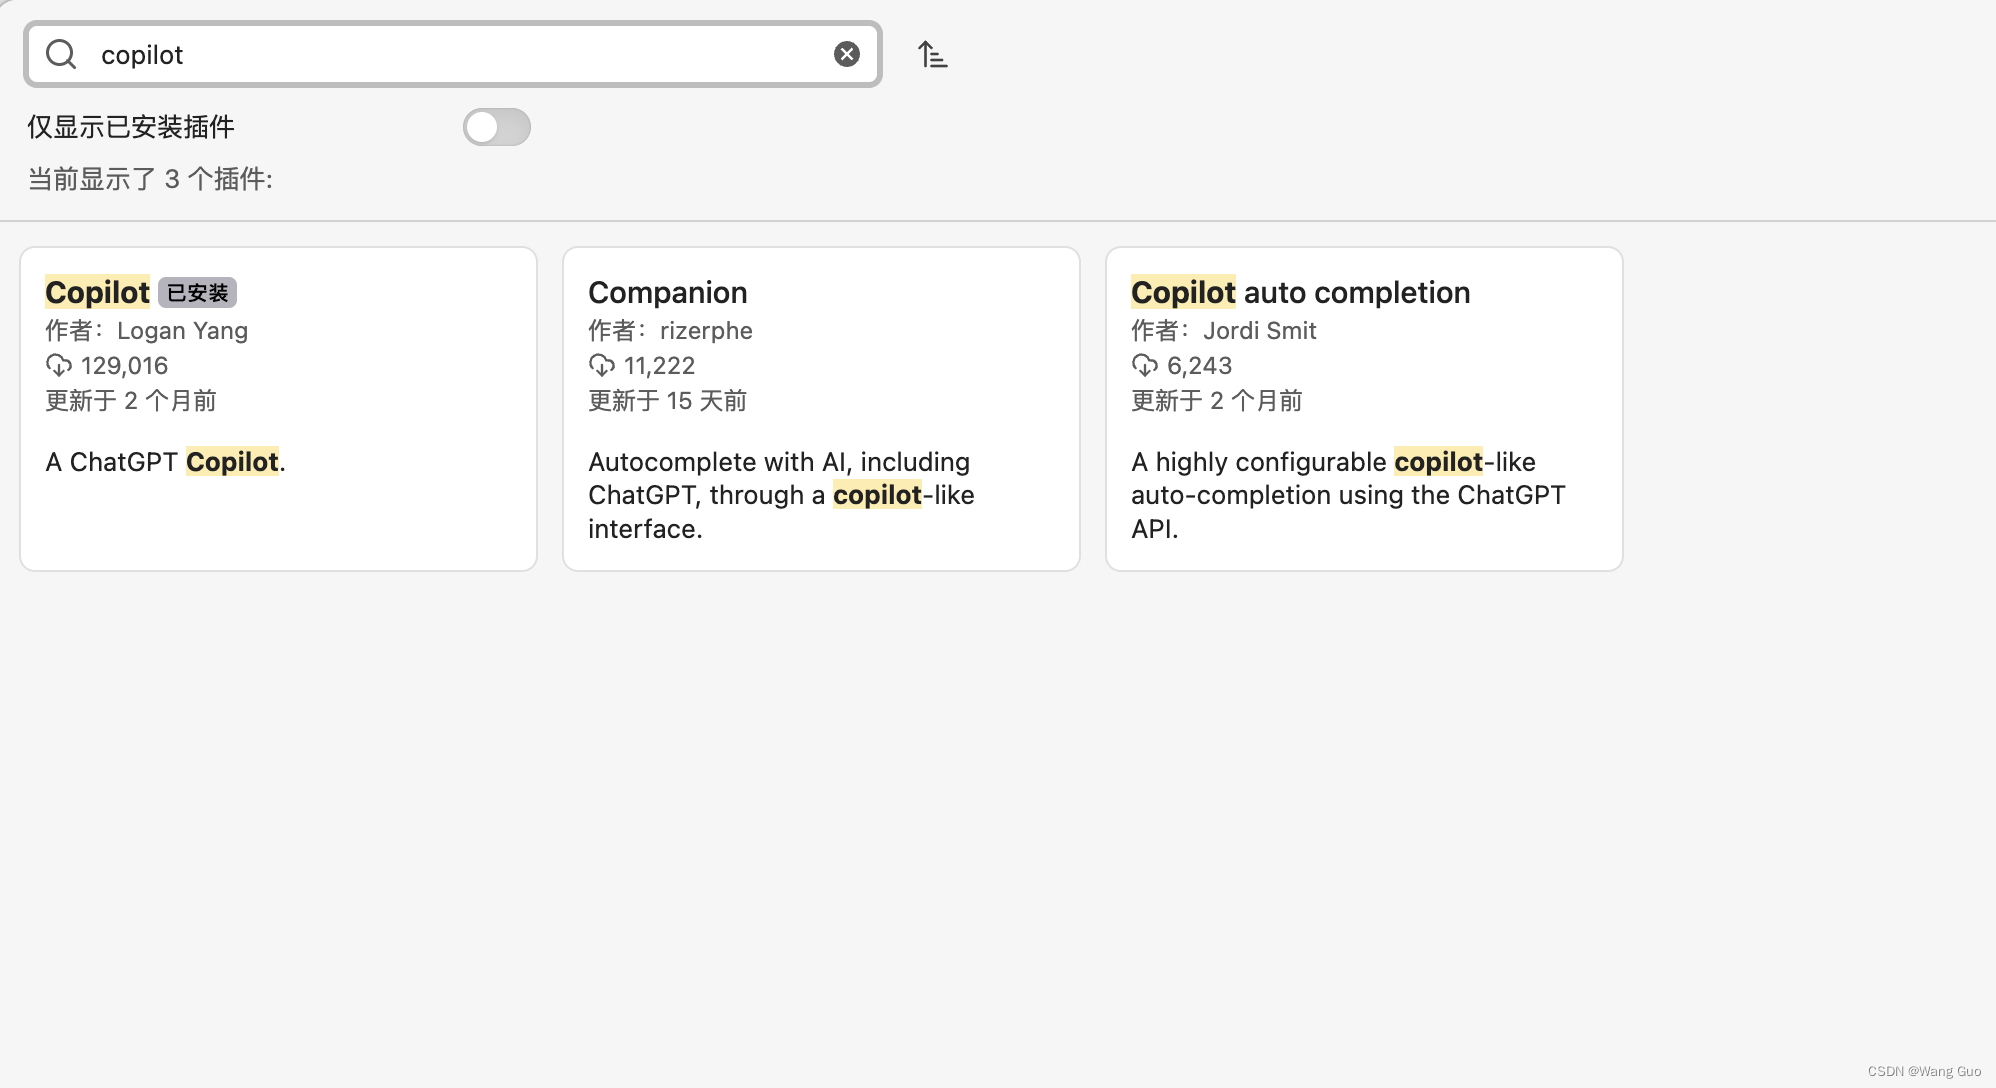Click the 'A ChatGPT Copilot' description text
This screenshot has height=1088, width=1996.
coord(165,462)
